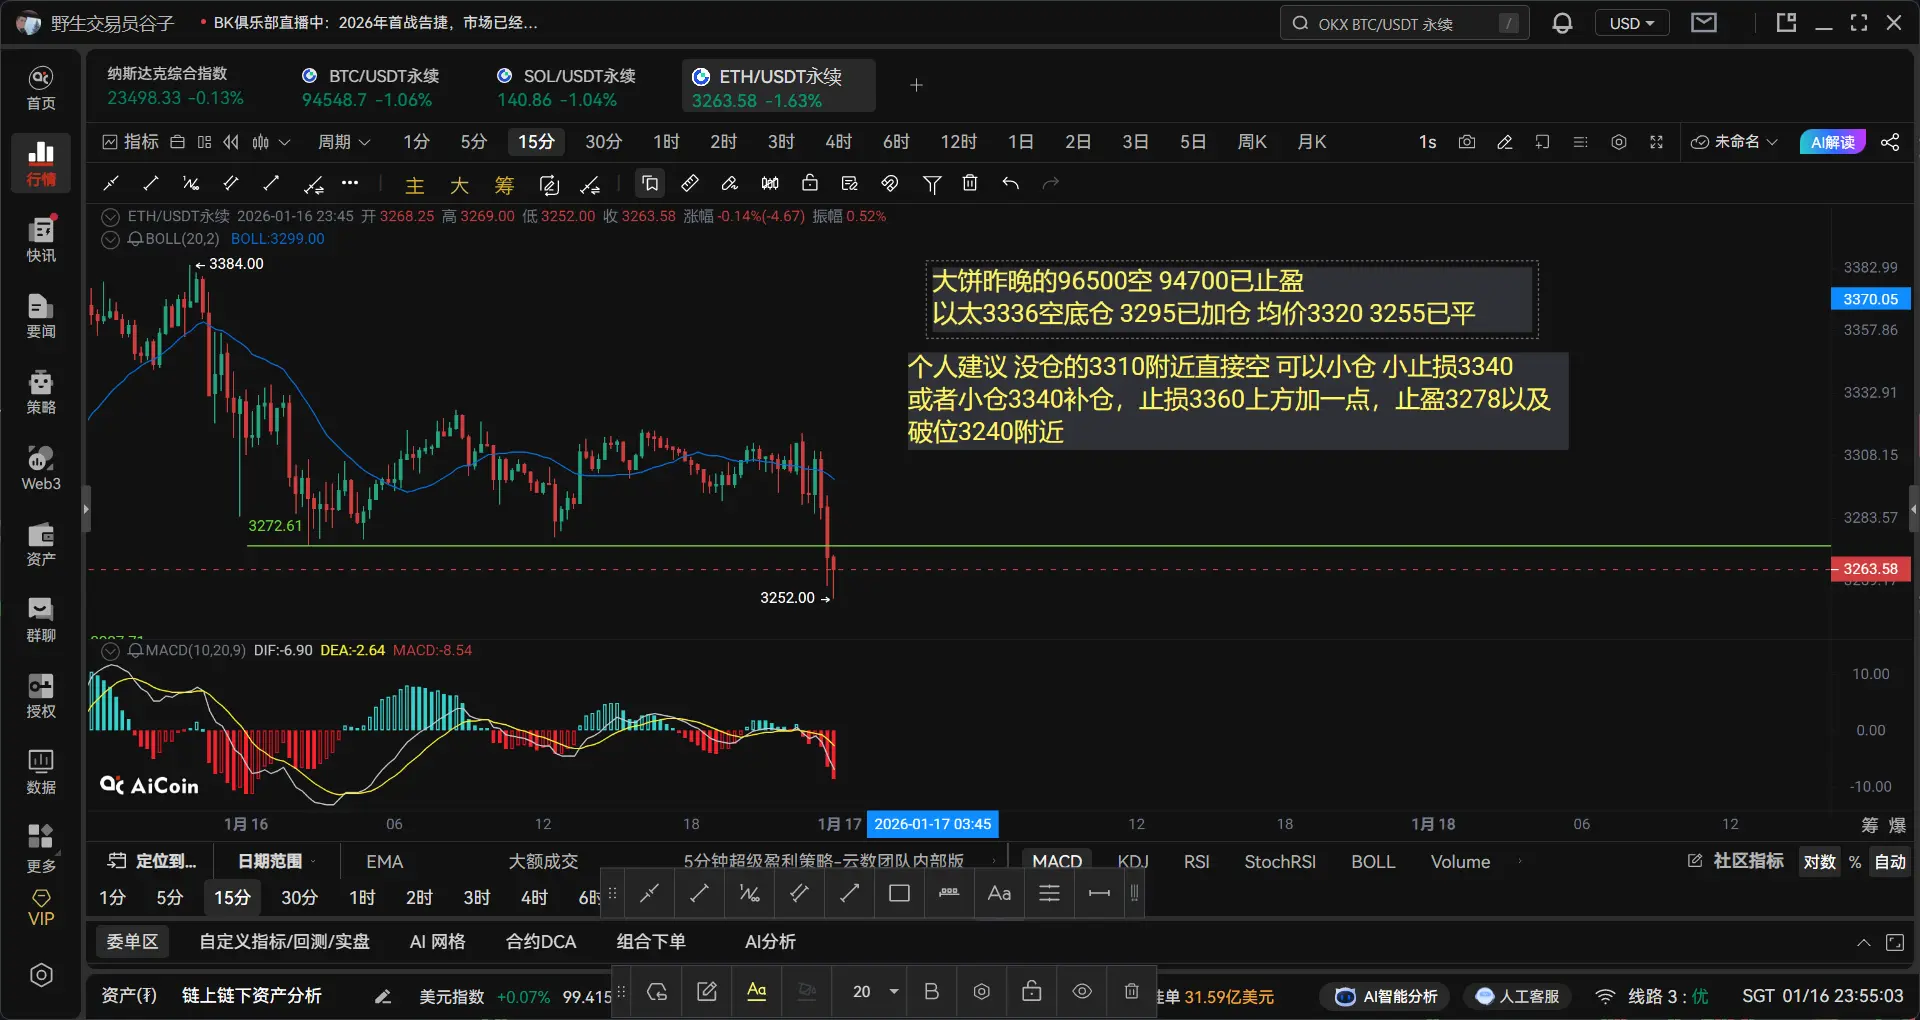Expand the 周期 period dropdown
1920x1020 pixels.
click(x=344, y=142)
